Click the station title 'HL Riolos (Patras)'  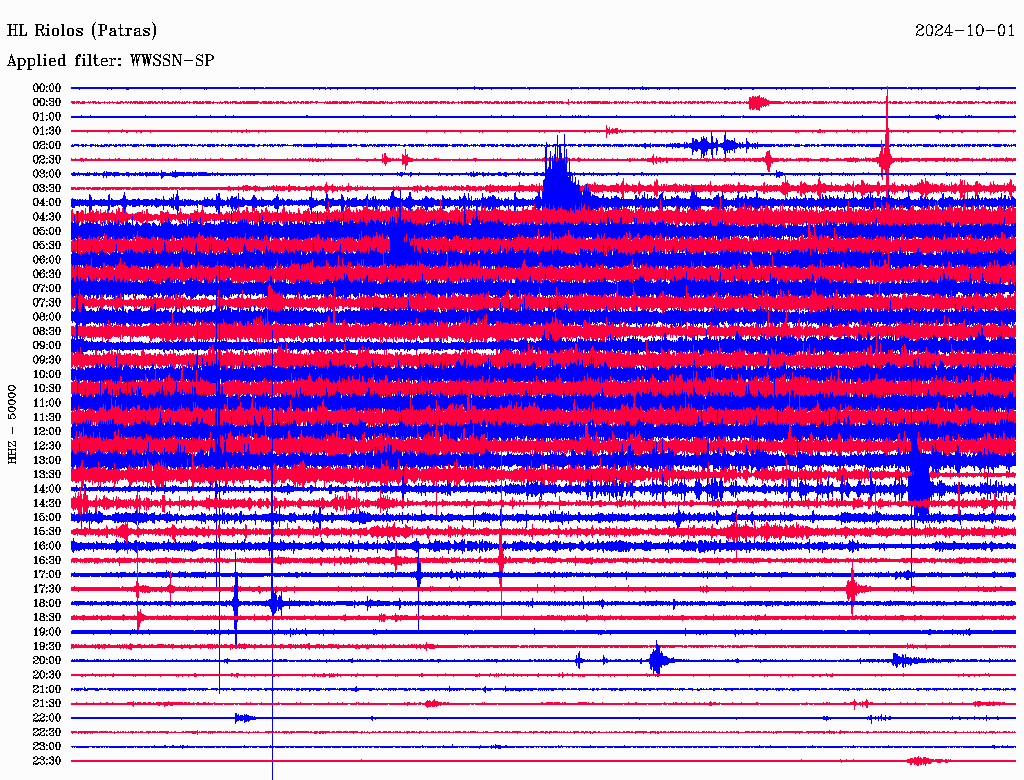coord(82,31)
